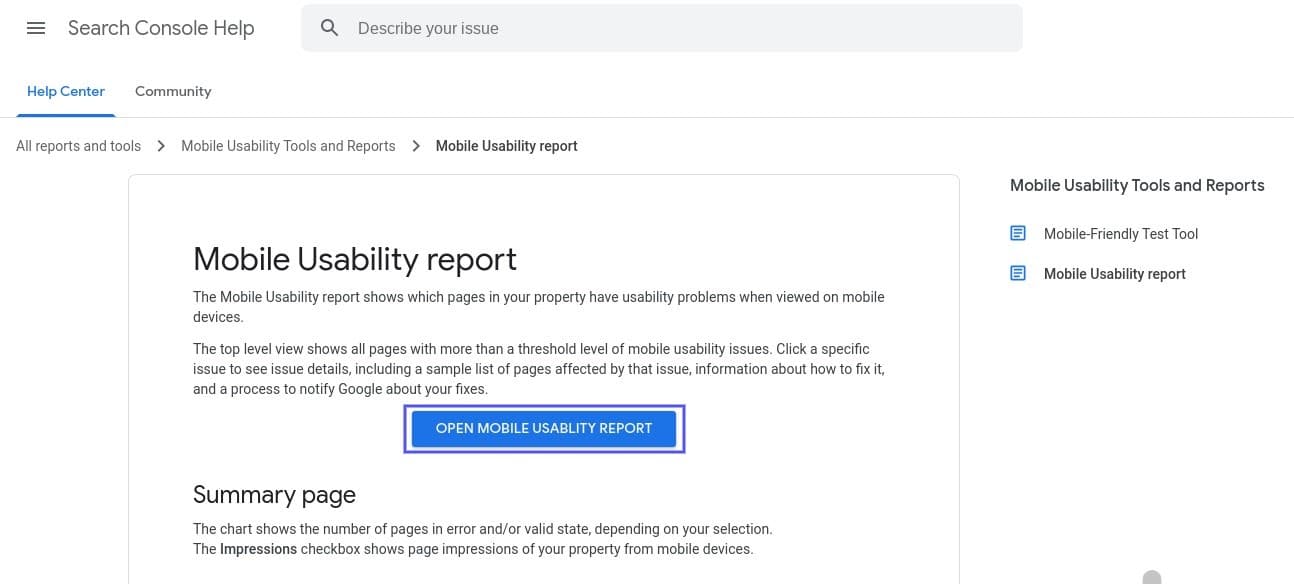Open the All reports and tools breadcrumb
Screen dimensions: 1294x584
(78, 145)
